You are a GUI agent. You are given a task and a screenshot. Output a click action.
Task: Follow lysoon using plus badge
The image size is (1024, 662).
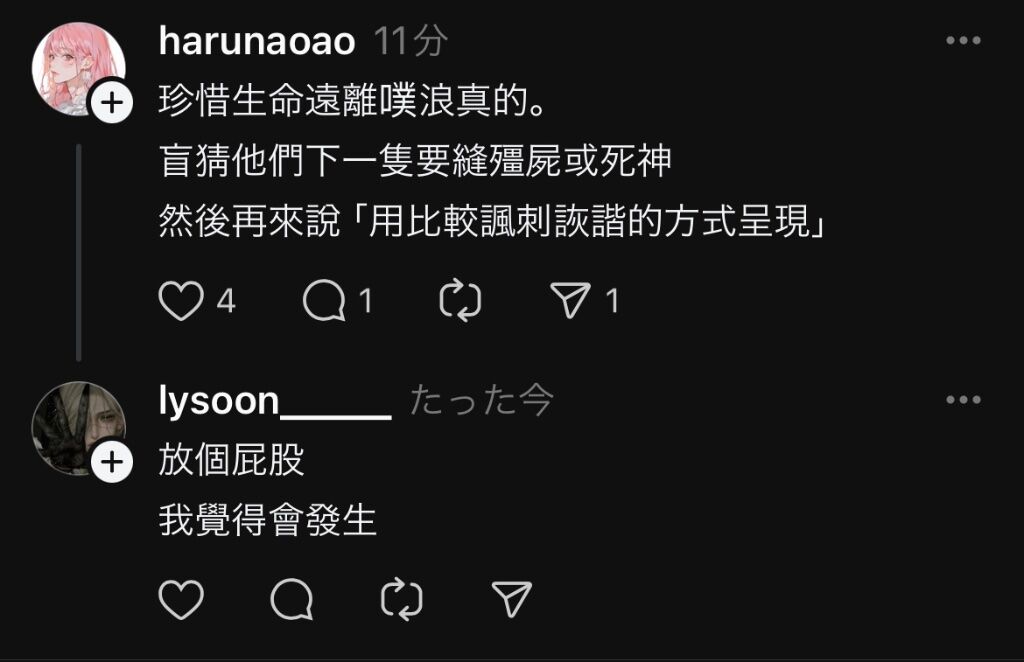(x=112, y=462)
